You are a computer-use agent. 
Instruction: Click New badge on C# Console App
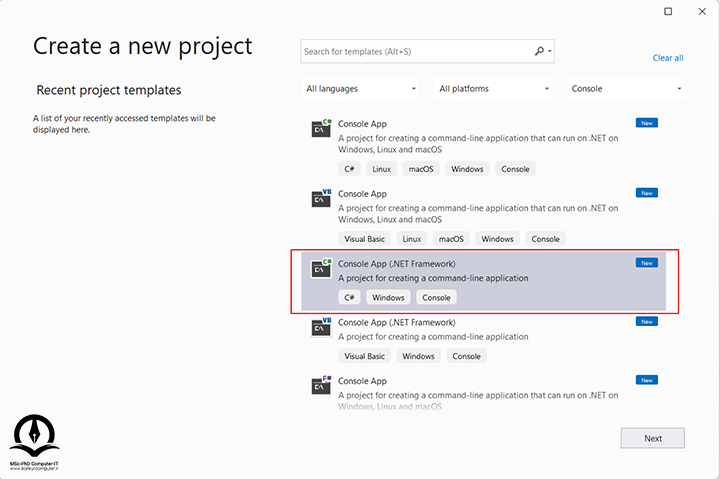pos(647,123)
